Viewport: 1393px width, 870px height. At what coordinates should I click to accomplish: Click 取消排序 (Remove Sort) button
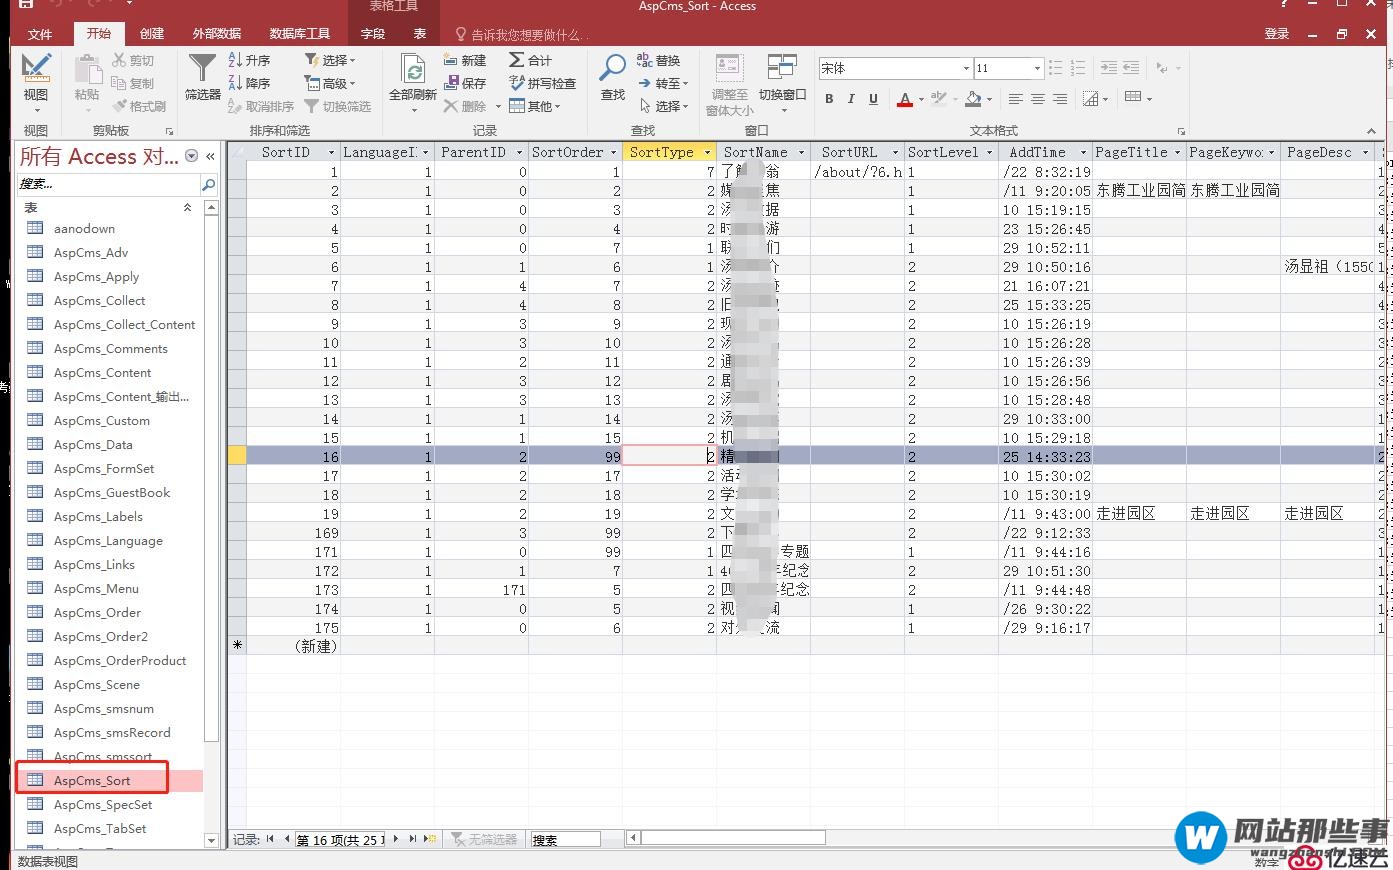[261, 106]
